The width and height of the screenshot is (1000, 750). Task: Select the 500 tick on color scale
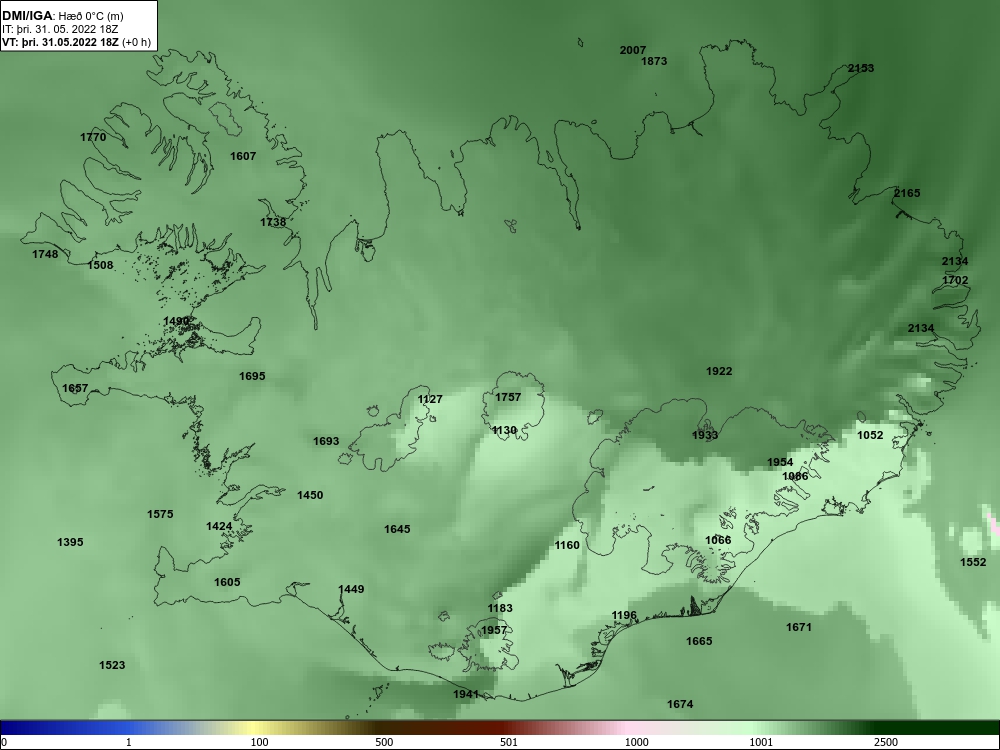[384, 742]
